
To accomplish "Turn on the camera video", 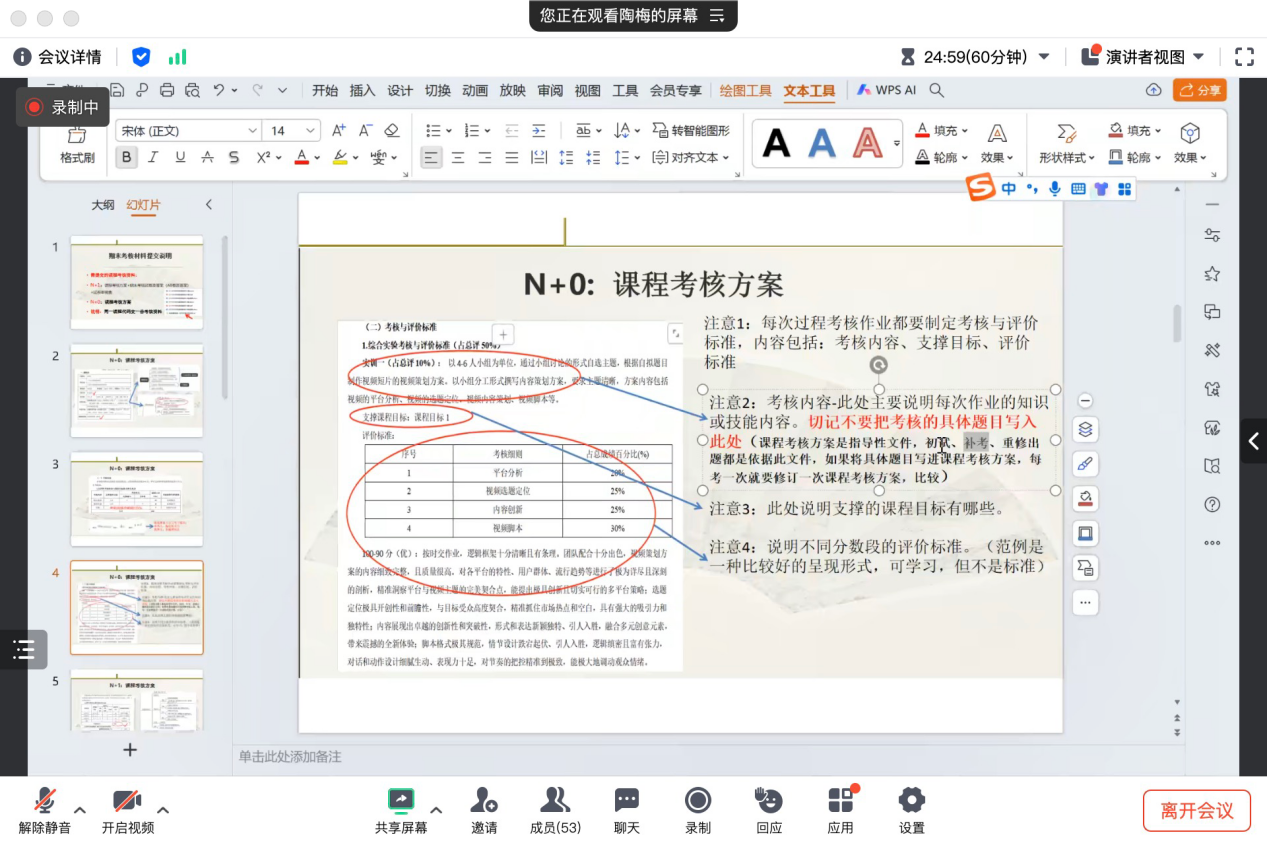I will tap(127, 801).
